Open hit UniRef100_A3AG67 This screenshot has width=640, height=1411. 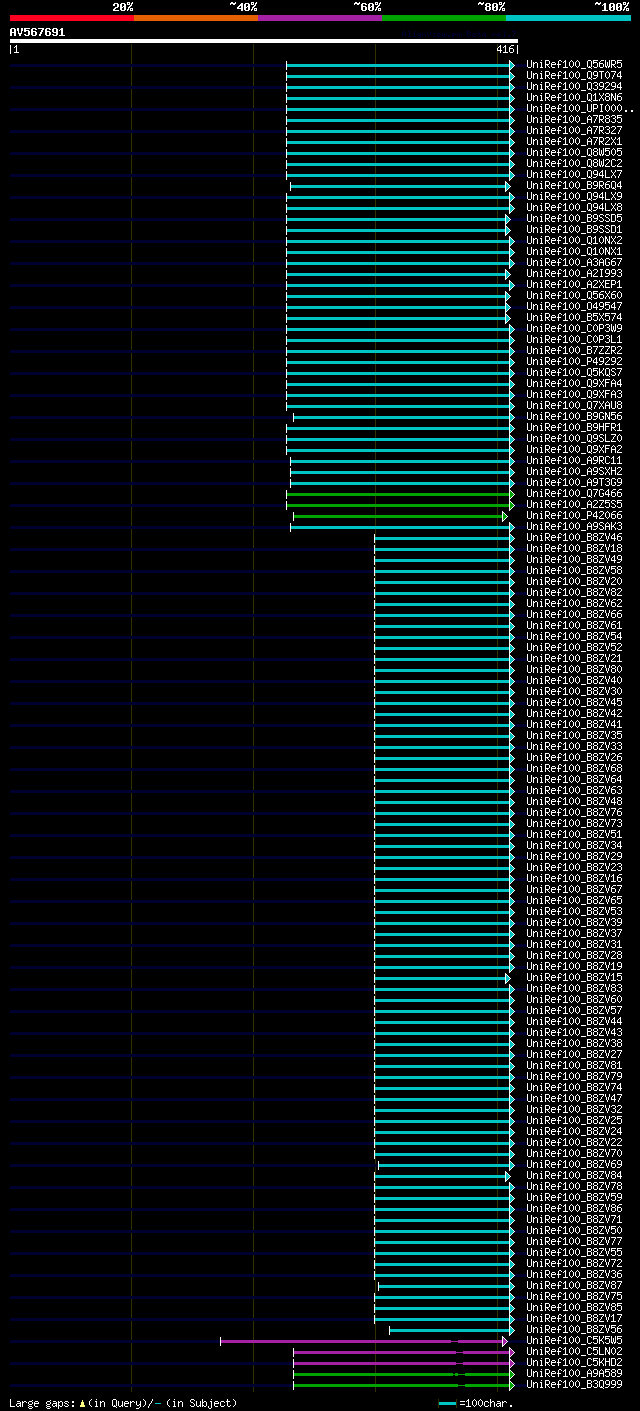[x=574, y=262]
